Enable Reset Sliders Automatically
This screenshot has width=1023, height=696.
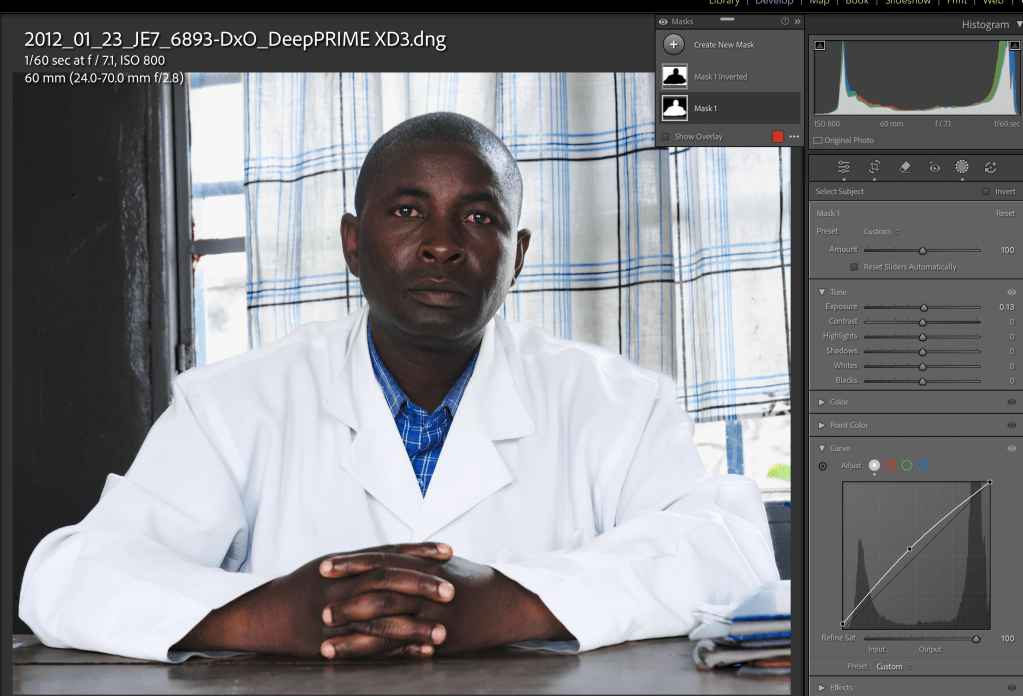(x=854, y=267)
